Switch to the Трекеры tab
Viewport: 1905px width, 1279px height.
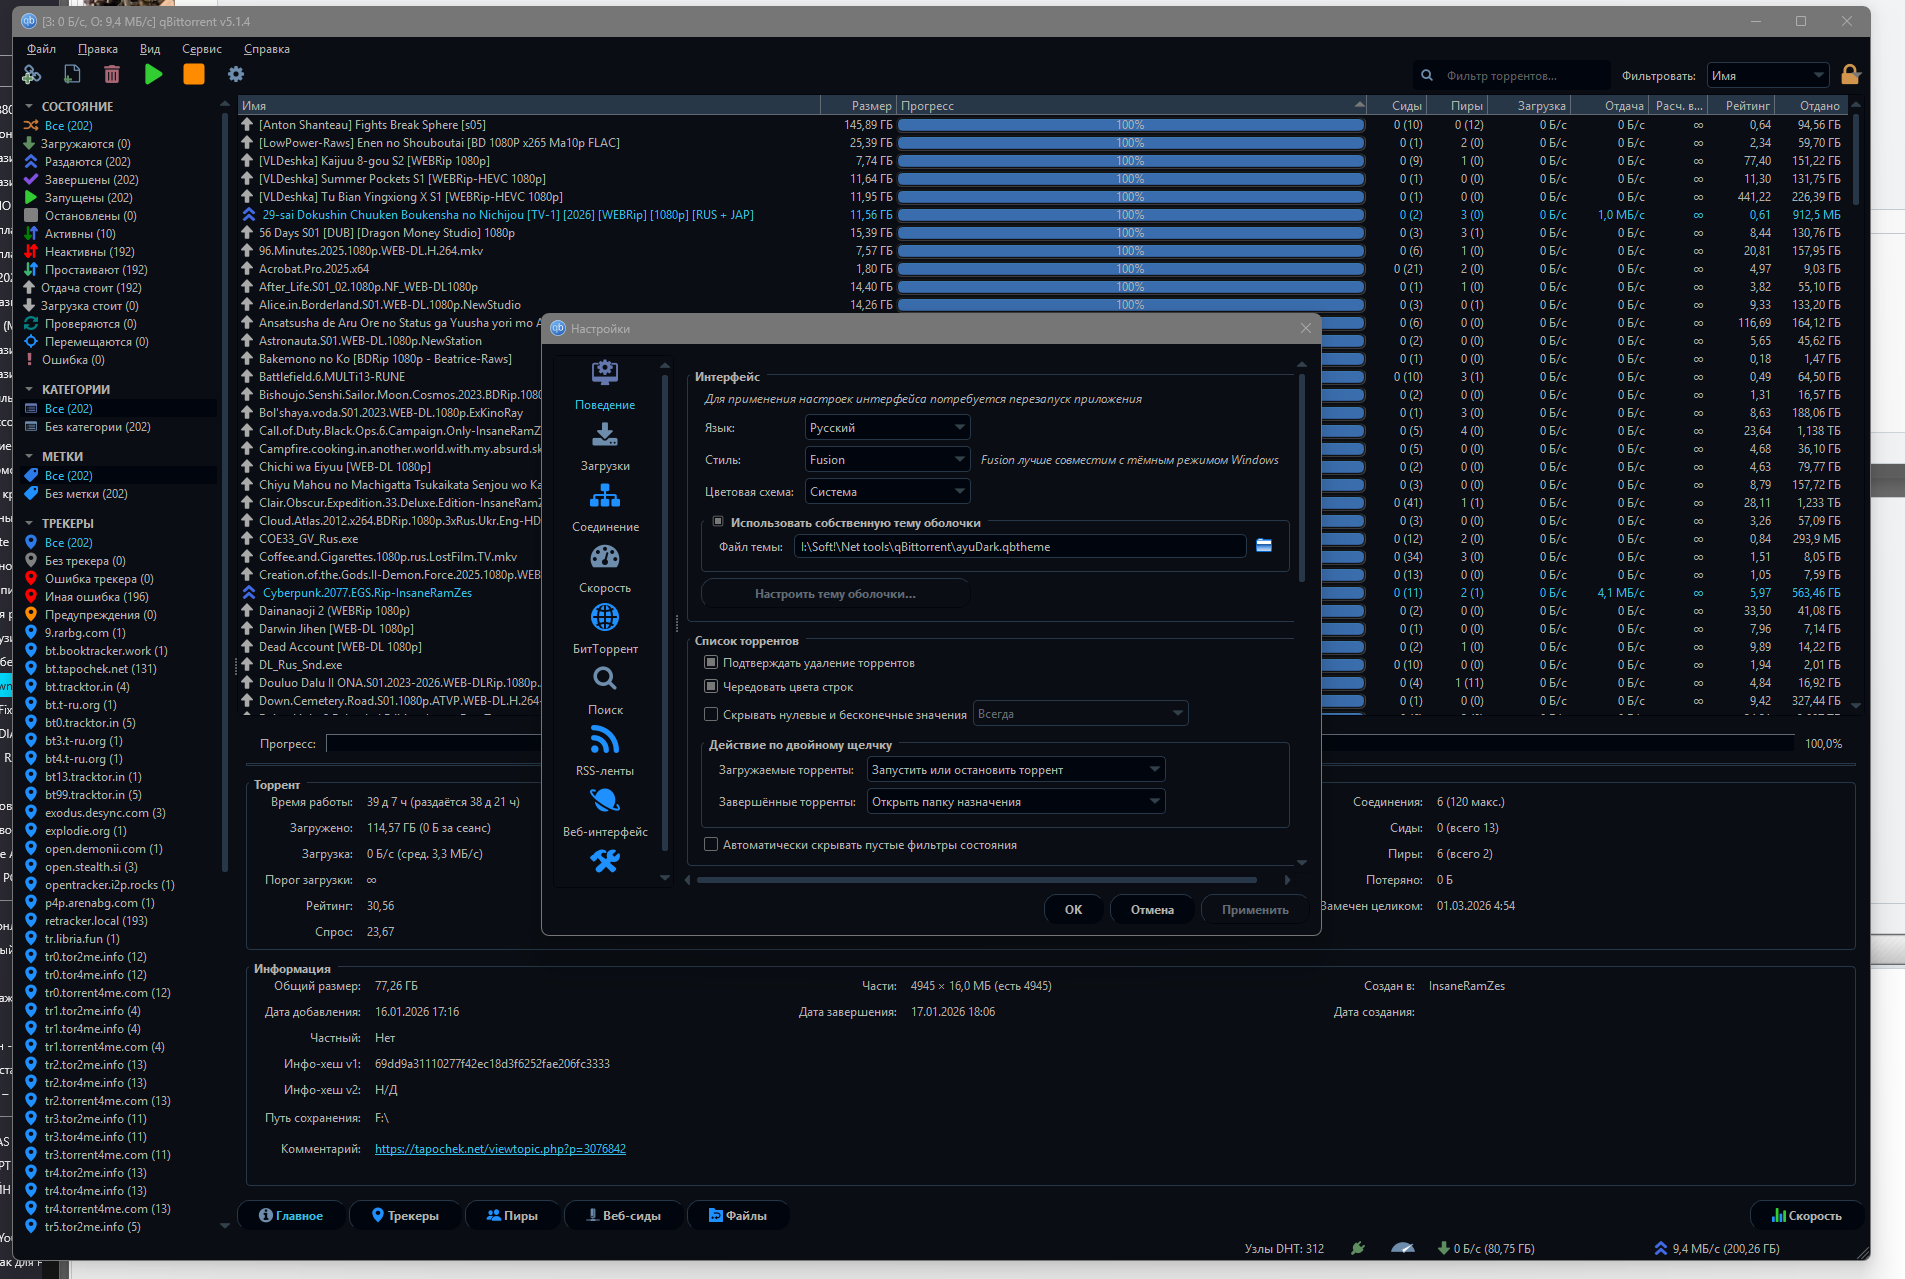point(405,1216)
